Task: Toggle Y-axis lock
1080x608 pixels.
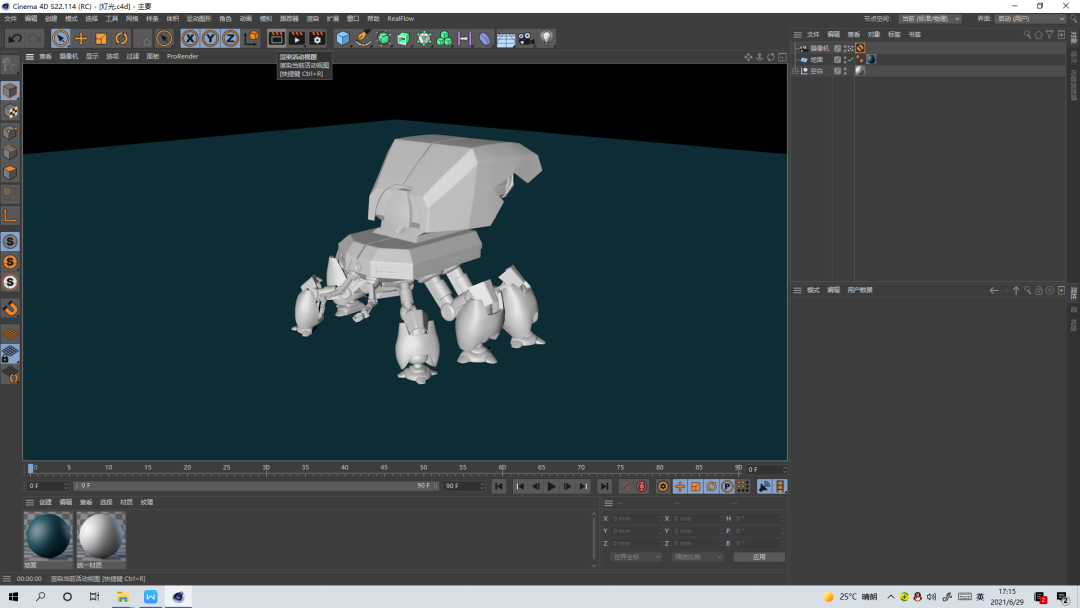Action: (x=210, y=39)
